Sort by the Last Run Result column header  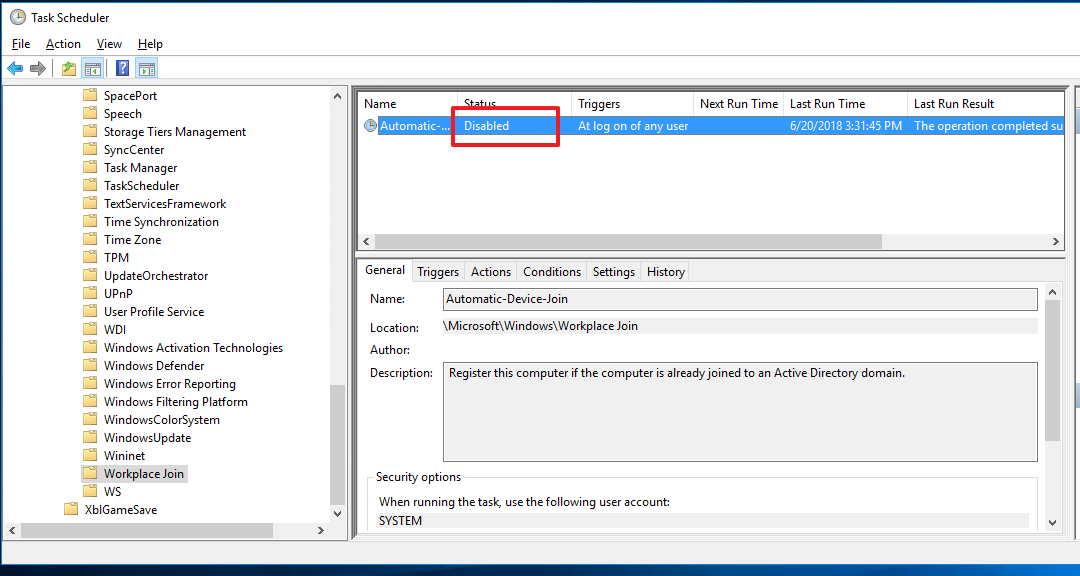coord(986,103)
